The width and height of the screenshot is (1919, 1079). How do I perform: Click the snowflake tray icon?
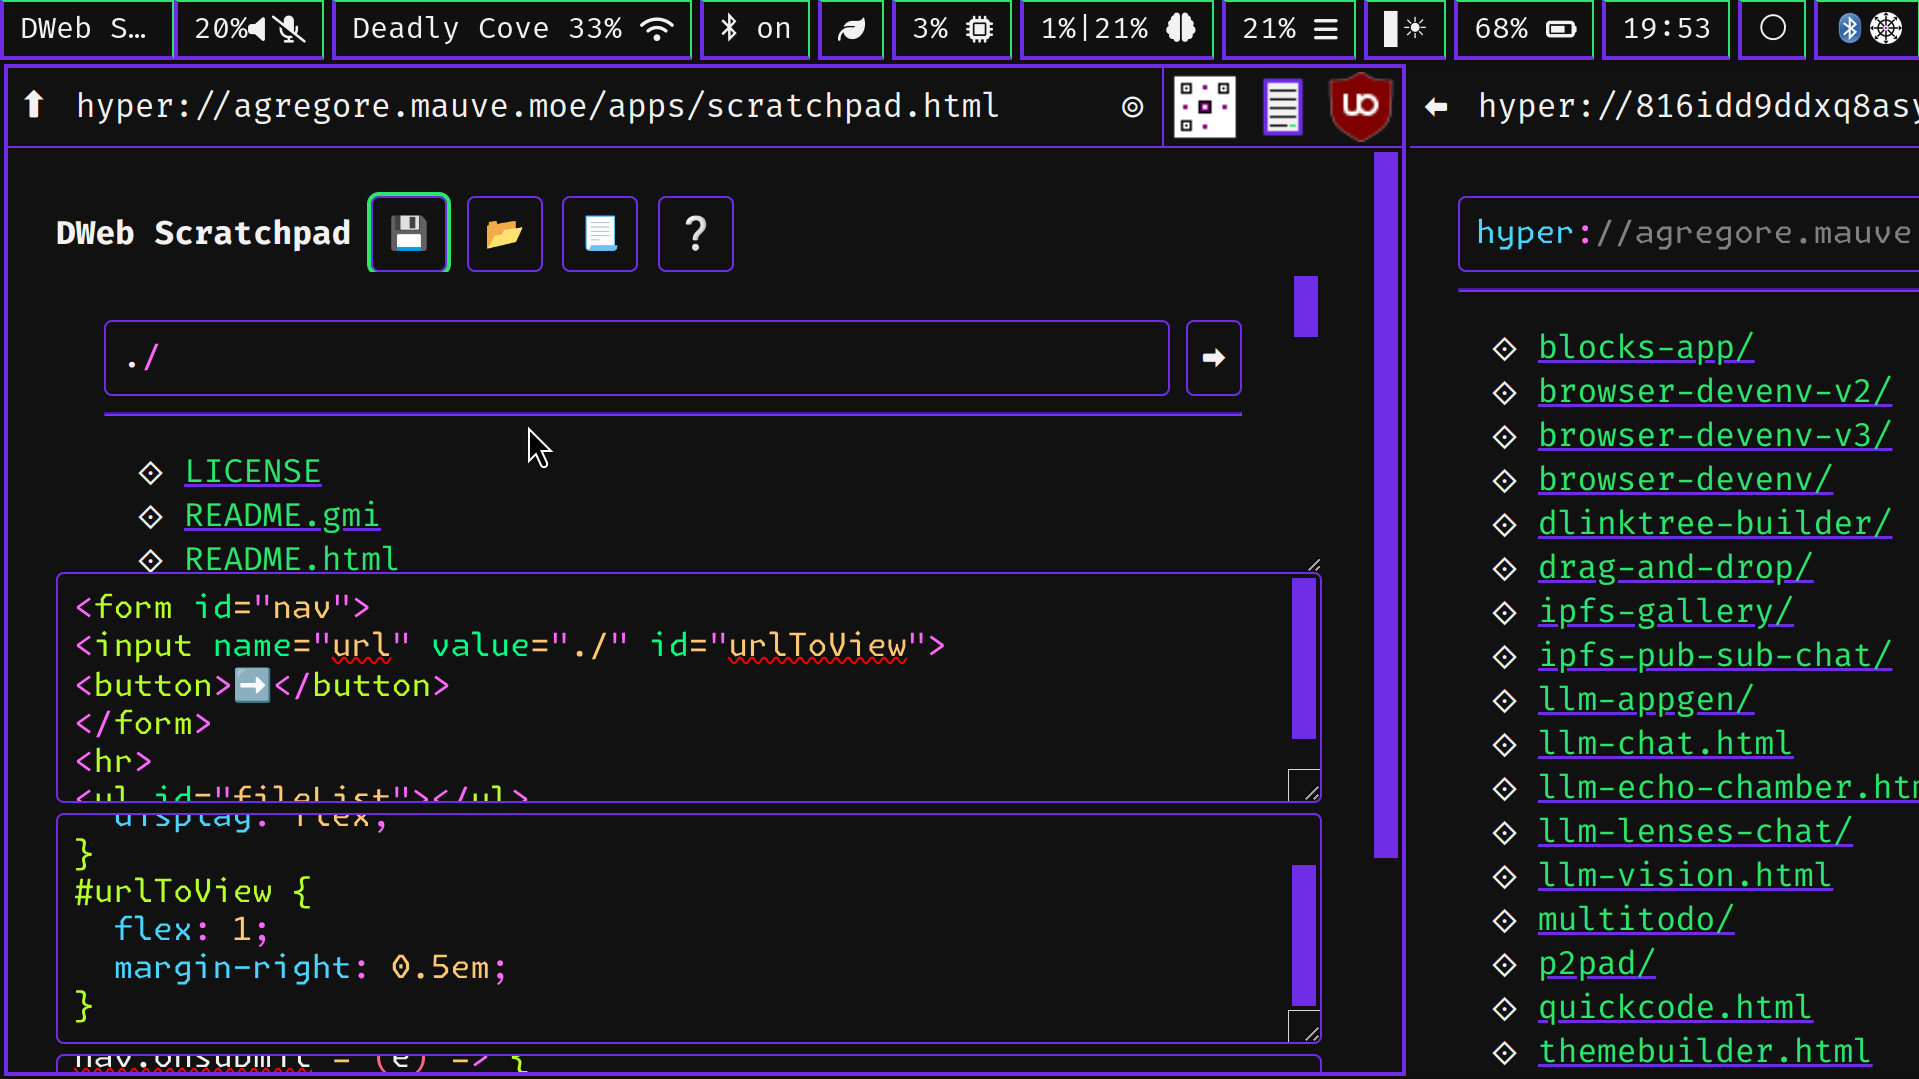[x=1886, y=29]
